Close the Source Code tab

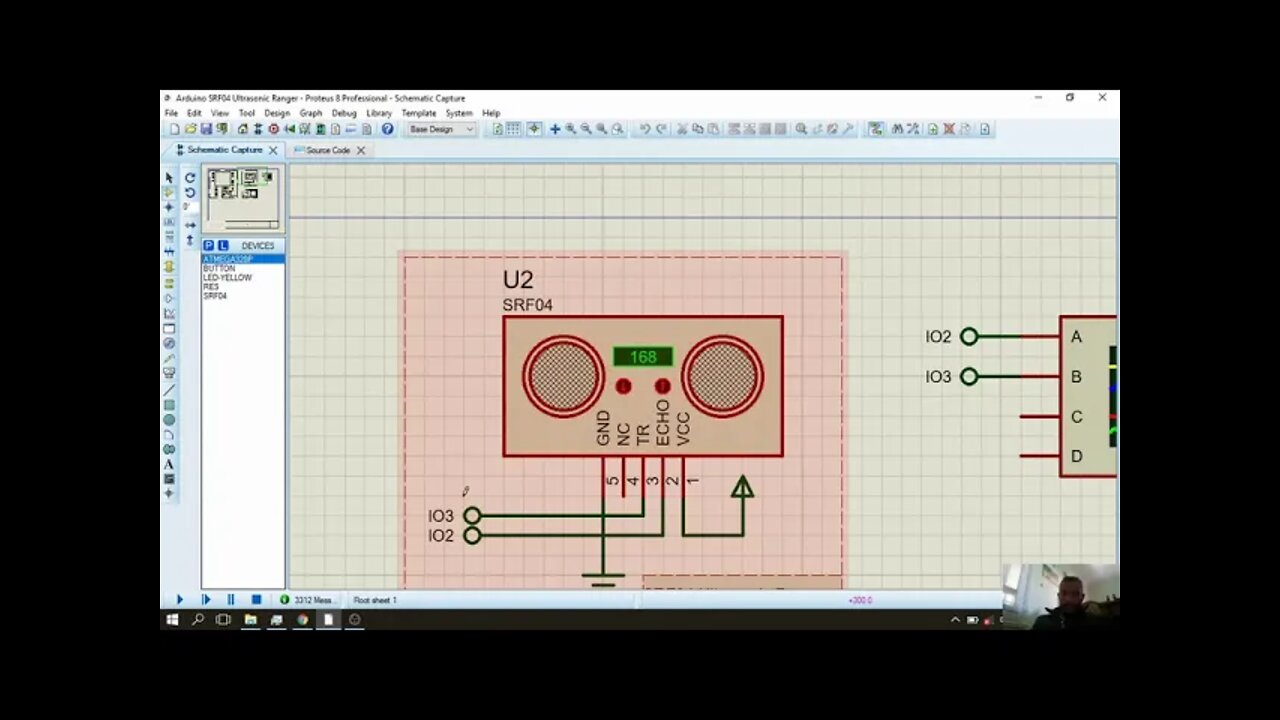pyautogui.click(x=361, y=150)
